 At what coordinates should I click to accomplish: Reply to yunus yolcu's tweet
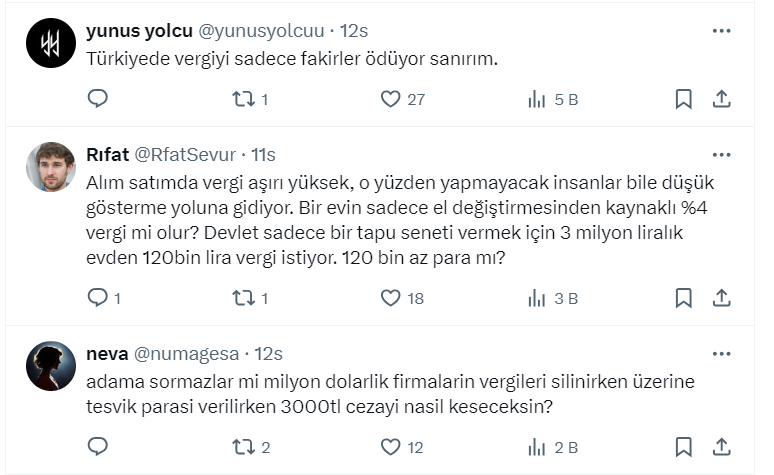(97, 98)
